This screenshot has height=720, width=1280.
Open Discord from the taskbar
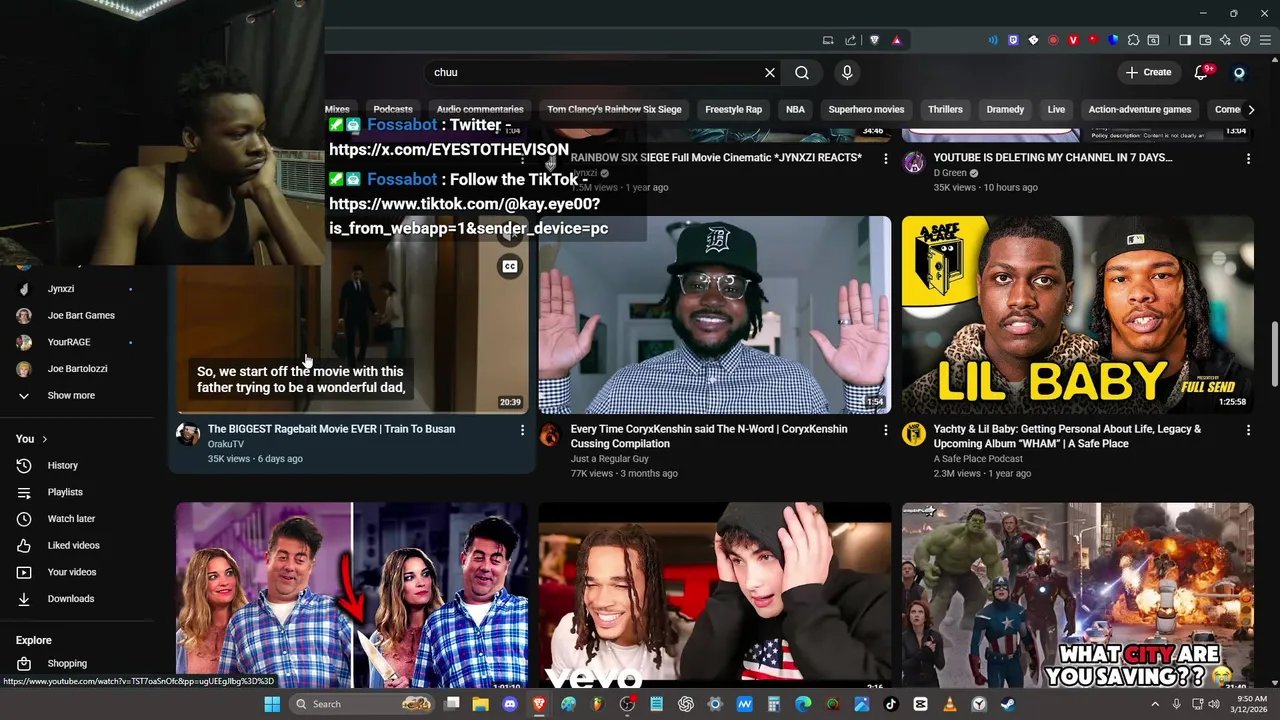[x=510, y=704]
